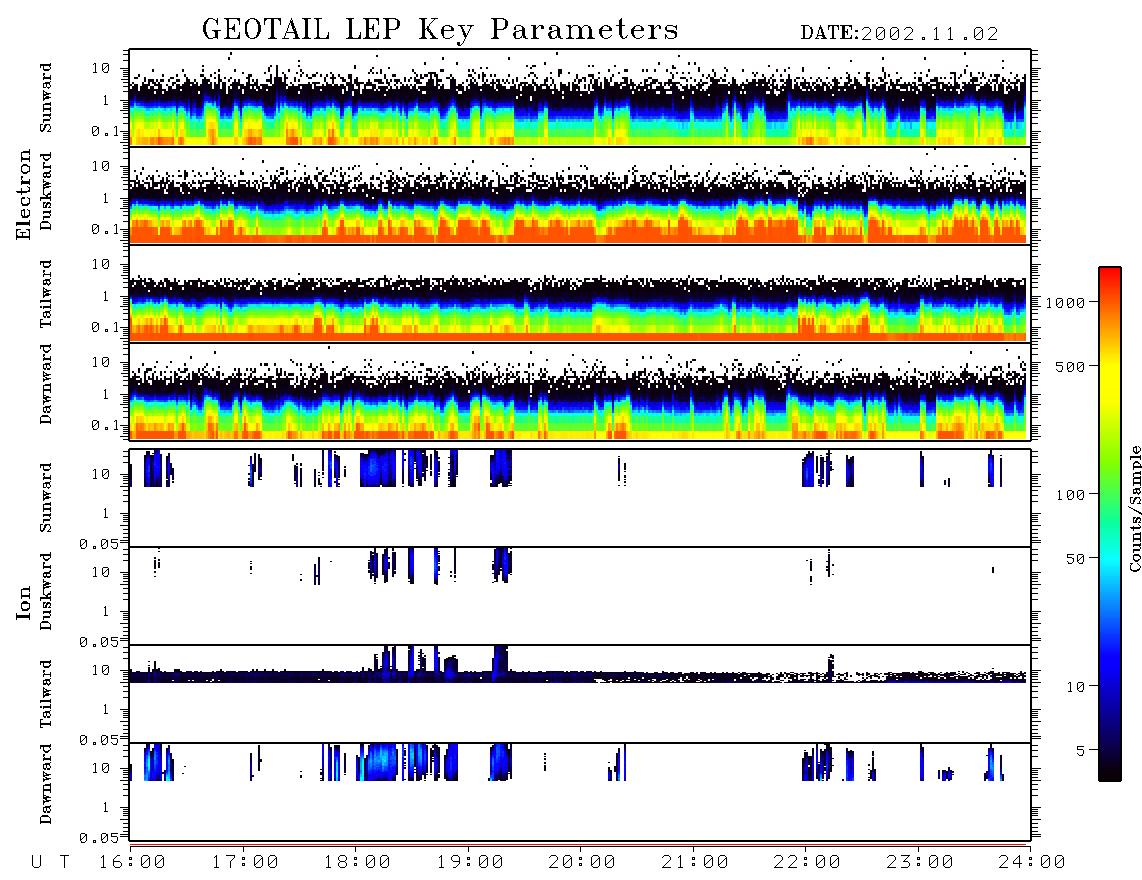Click inside the Electron Duskward spectrogram panel

(x=580, y=195)
